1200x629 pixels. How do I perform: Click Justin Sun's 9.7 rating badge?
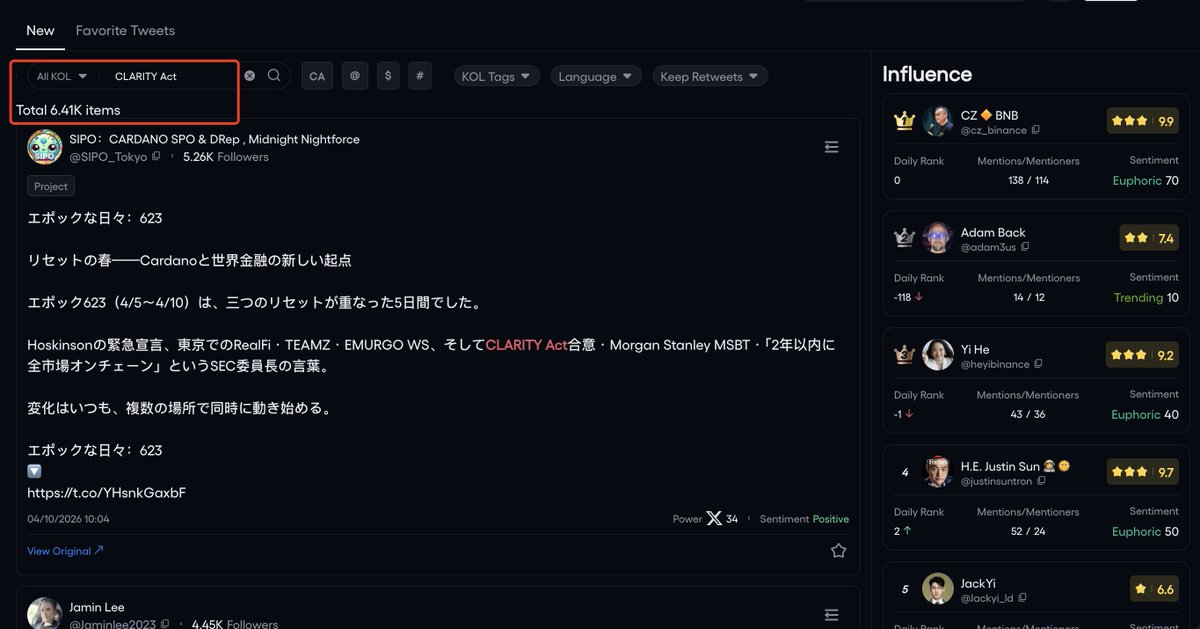1143,472
